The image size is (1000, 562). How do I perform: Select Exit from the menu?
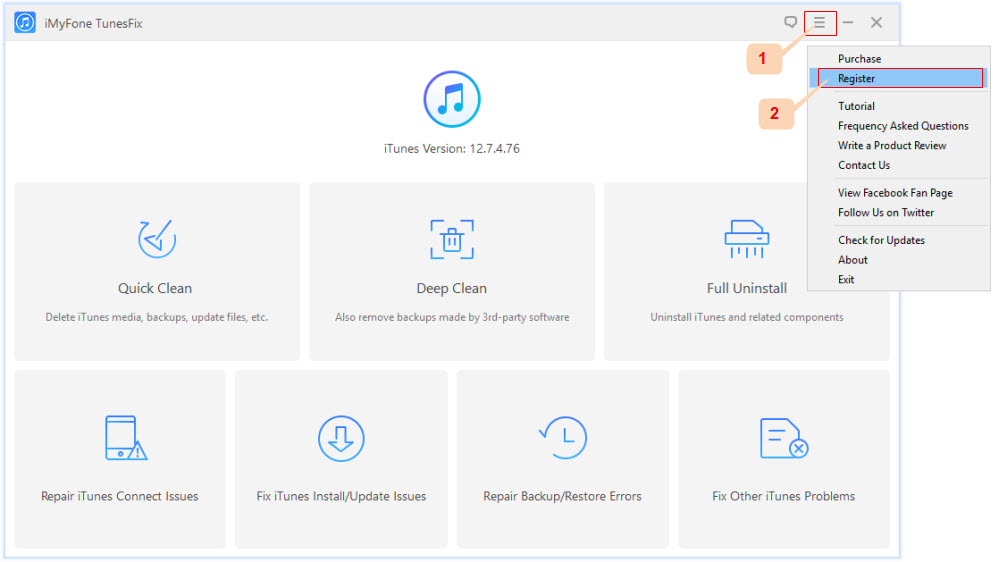(846, 279)
